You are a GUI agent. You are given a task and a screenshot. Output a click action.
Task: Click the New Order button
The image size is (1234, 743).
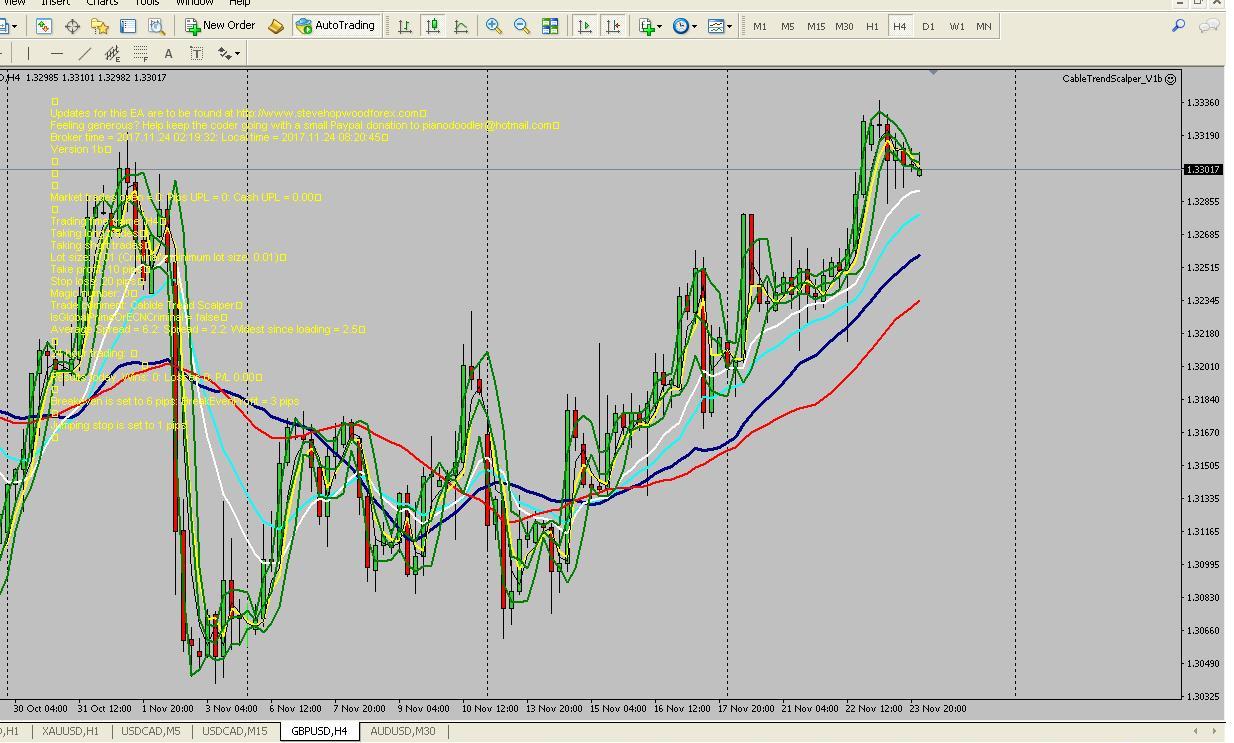pos(220,26)
